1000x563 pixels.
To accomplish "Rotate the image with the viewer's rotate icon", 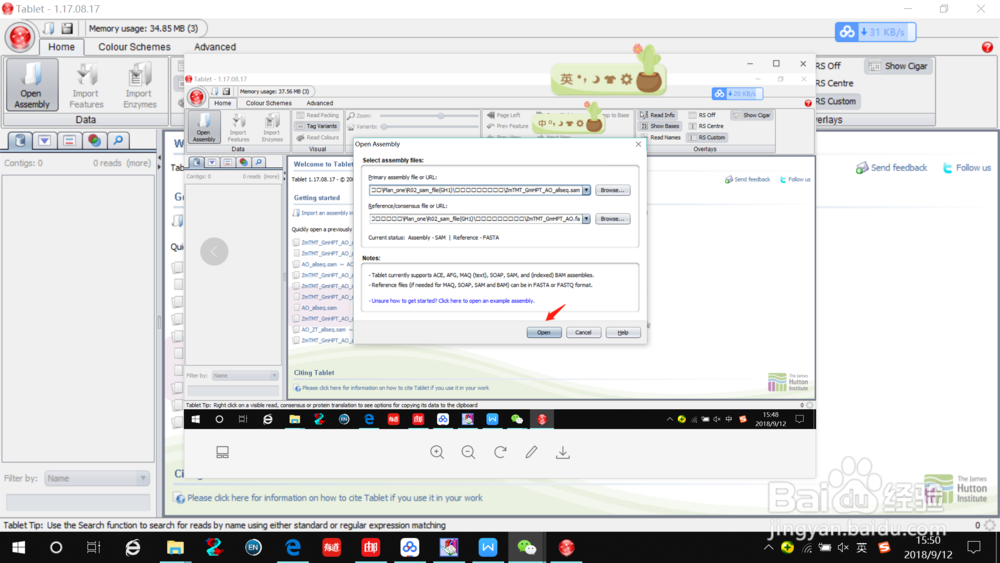I will [x=500, y=452].
